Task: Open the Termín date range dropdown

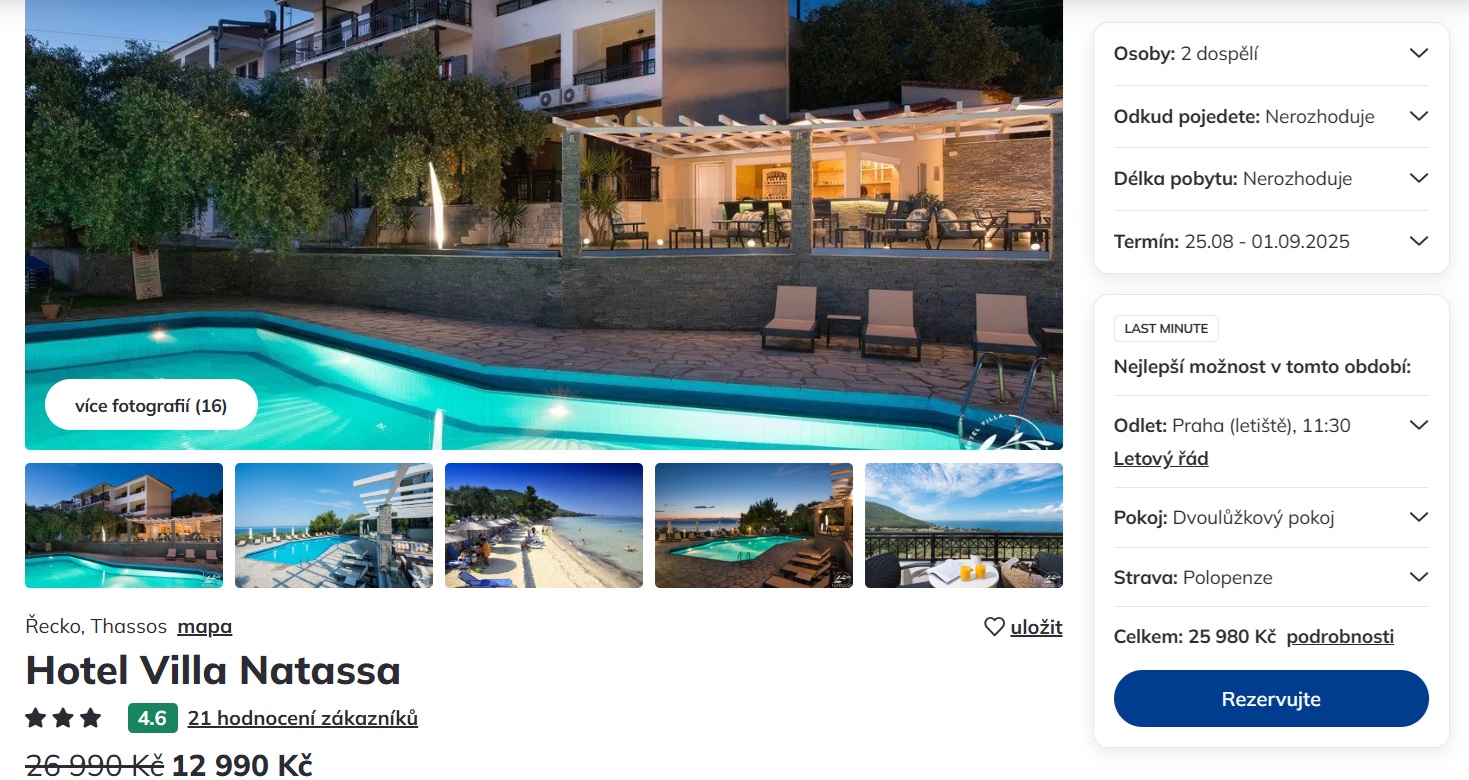Action: 1271,241
